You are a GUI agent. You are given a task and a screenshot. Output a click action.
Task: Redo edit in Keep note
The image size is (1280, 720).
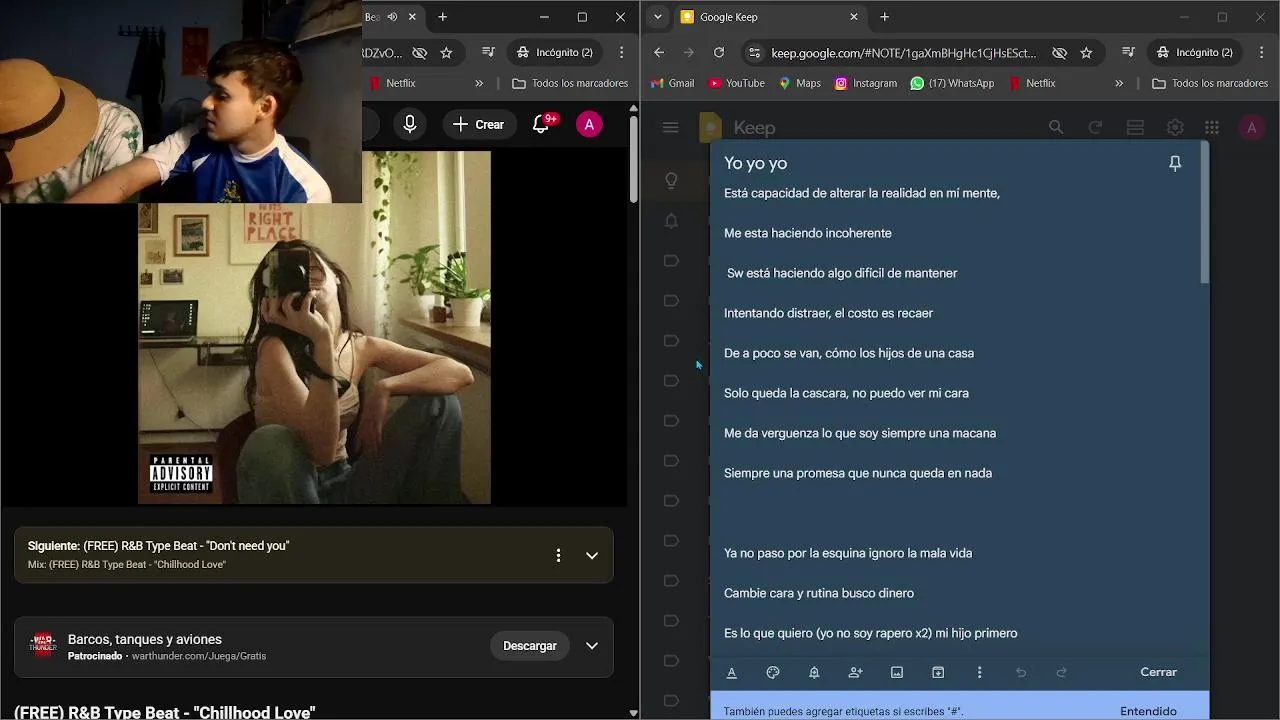tap(1062, 673)
